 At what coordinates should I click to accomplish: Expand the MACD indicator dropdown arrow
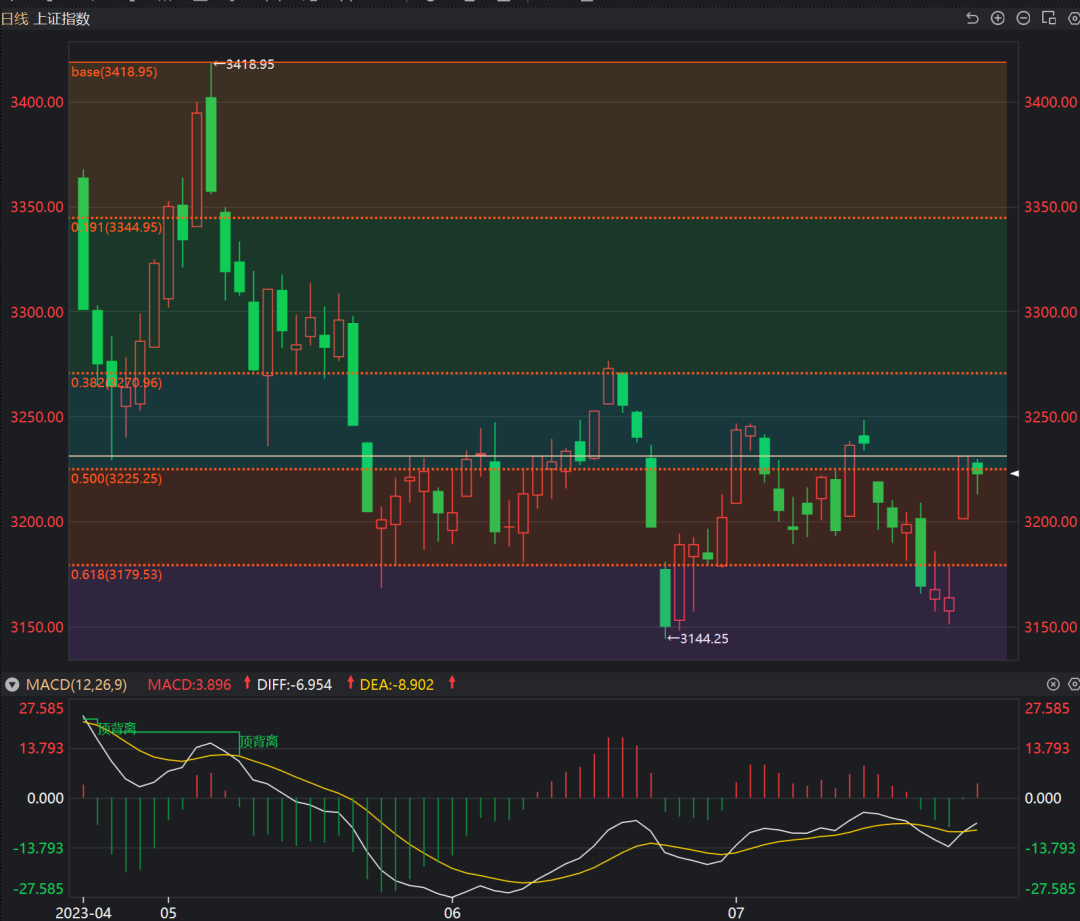(12, 685)
